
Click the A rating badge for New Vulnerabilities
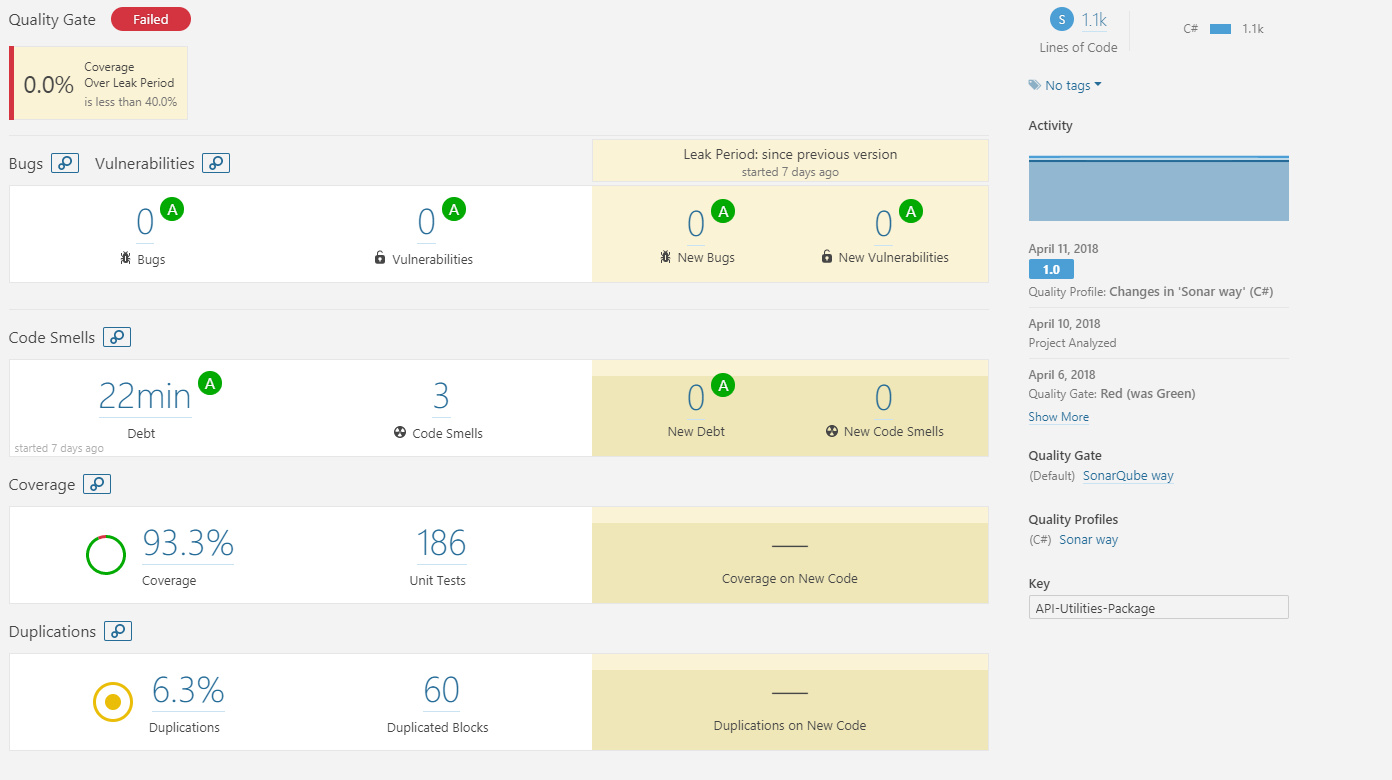(910, 212)
